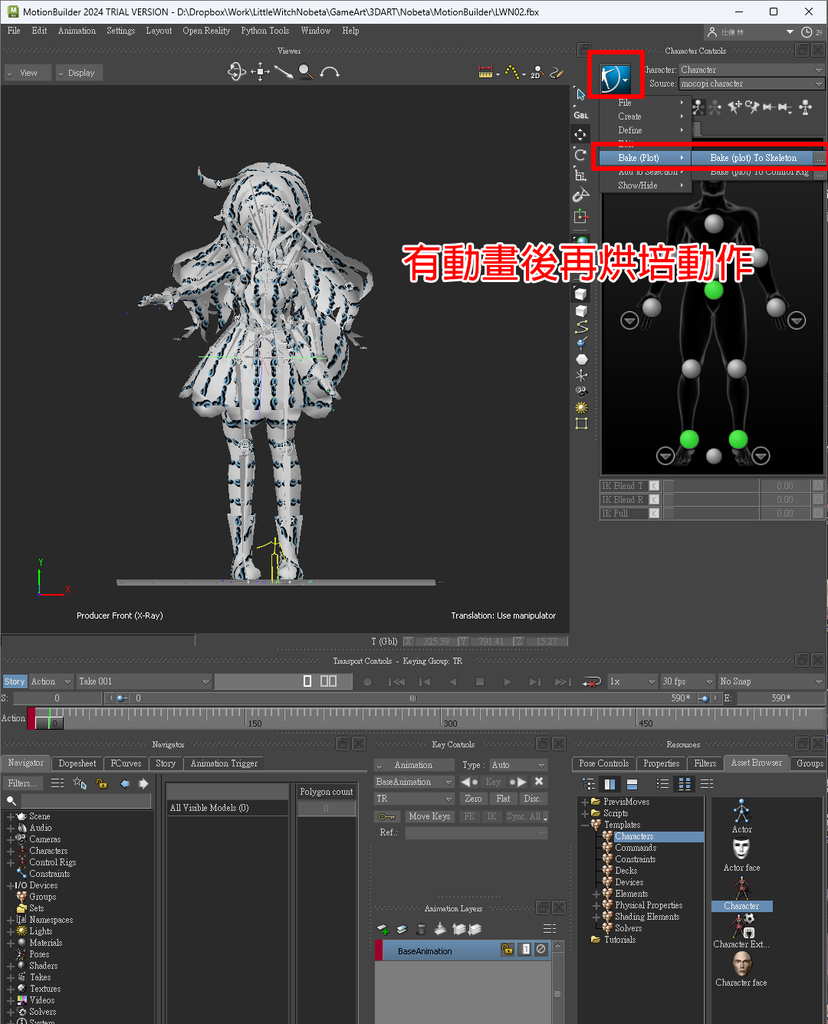Click the GBL global reference mode button
The image size is (828, 1024).
click(x=581, y=115)
